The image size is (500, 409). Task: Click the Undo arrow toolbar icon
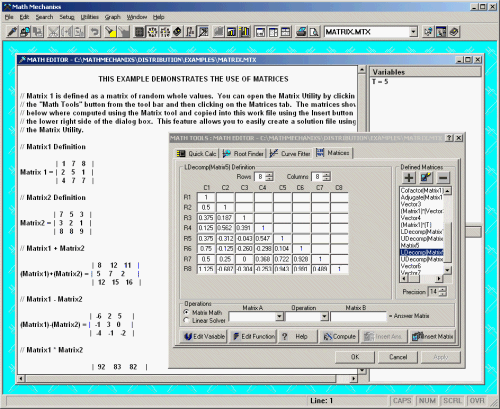(95, 32)
